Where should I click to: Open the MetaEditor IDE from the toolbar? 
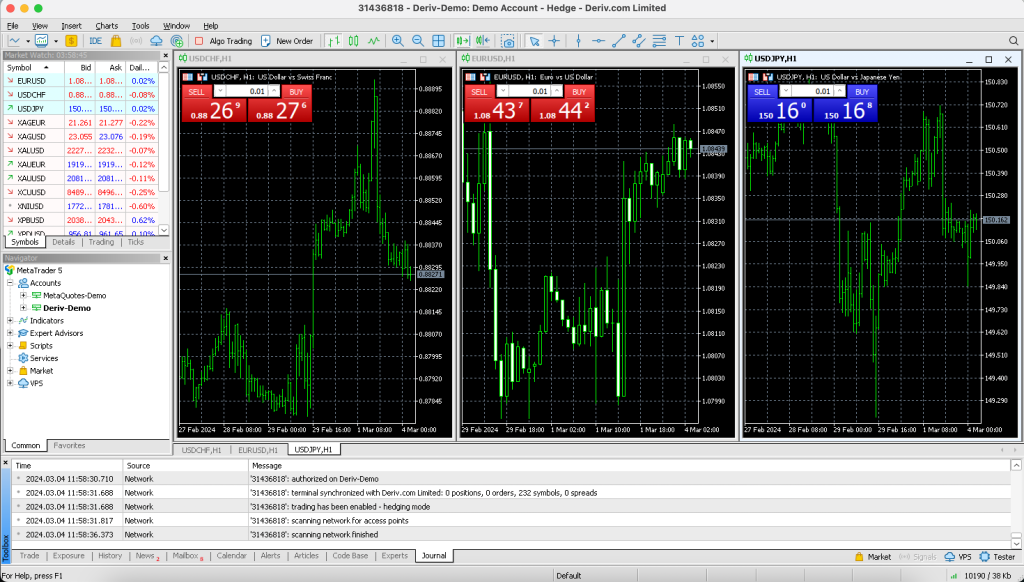(x=97, y=41)
